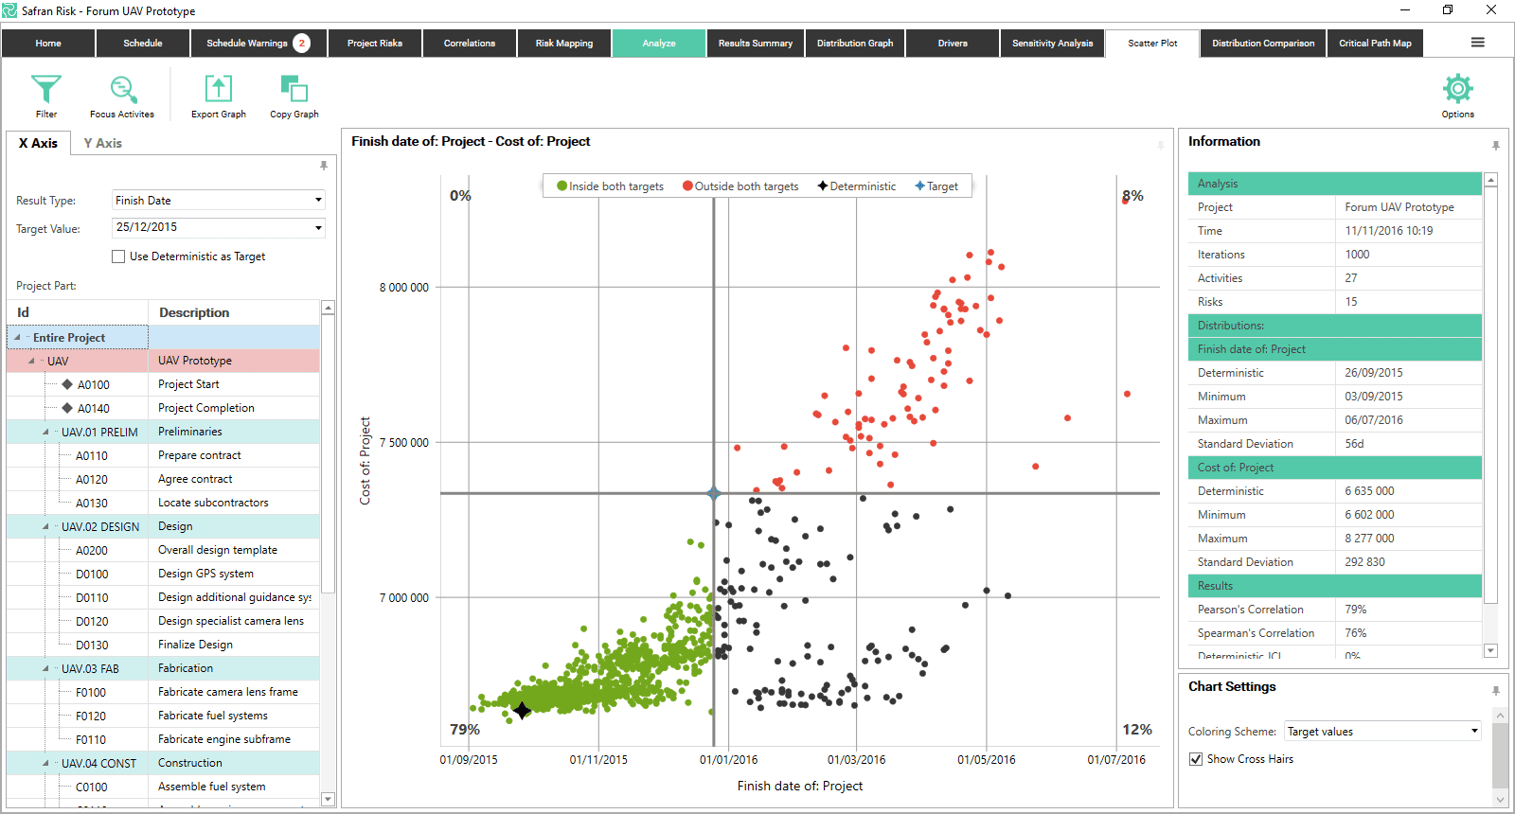The height and width of the screenshot is (814, 1515).
Task: Pin the Information panel
Action: pyautogui.click(x=1495, y=146)
